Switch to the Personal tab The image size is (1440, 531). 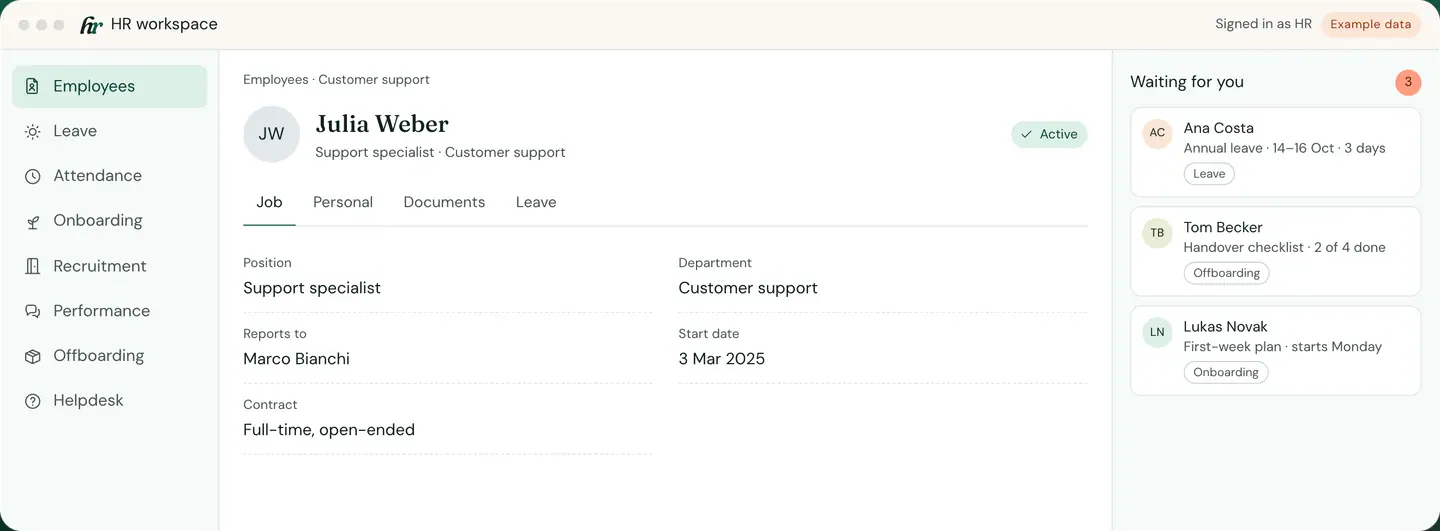pos(343,202)
